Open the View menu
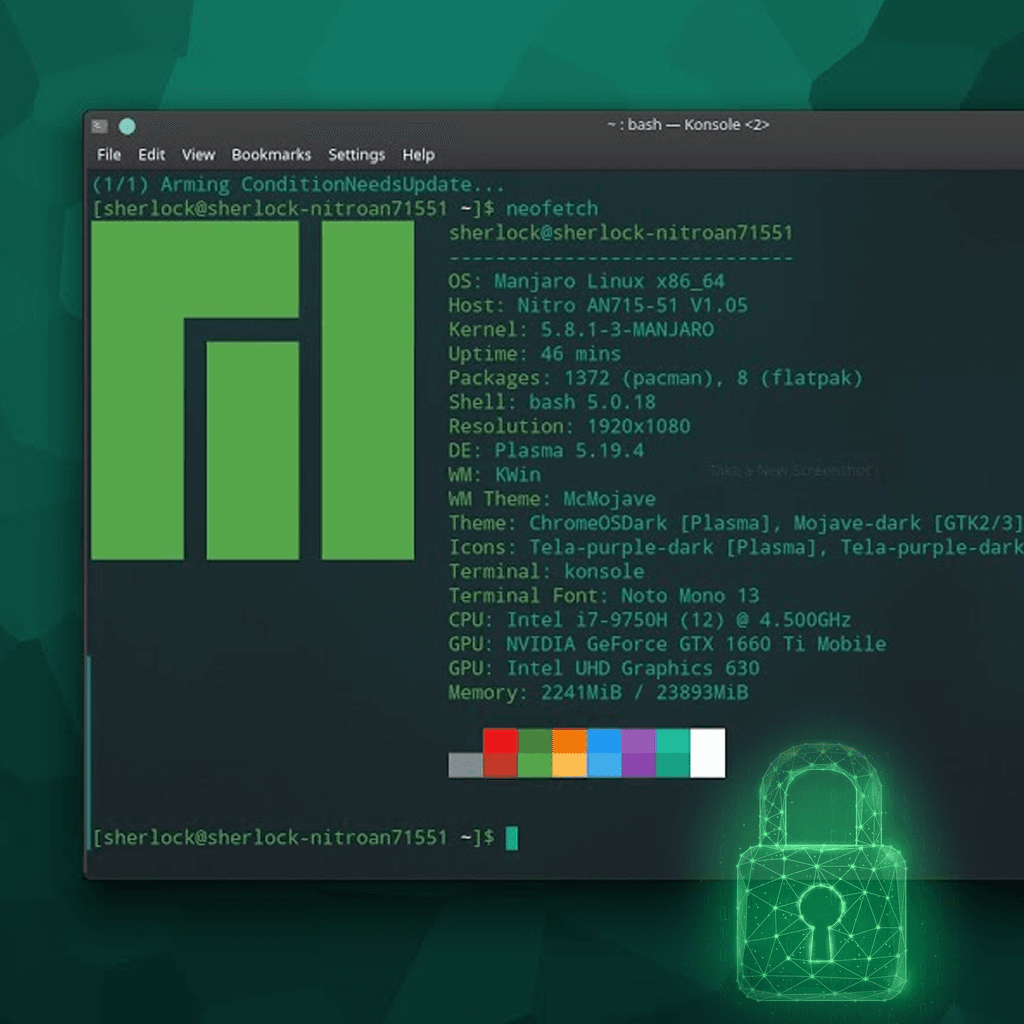 tap(198, 155)
